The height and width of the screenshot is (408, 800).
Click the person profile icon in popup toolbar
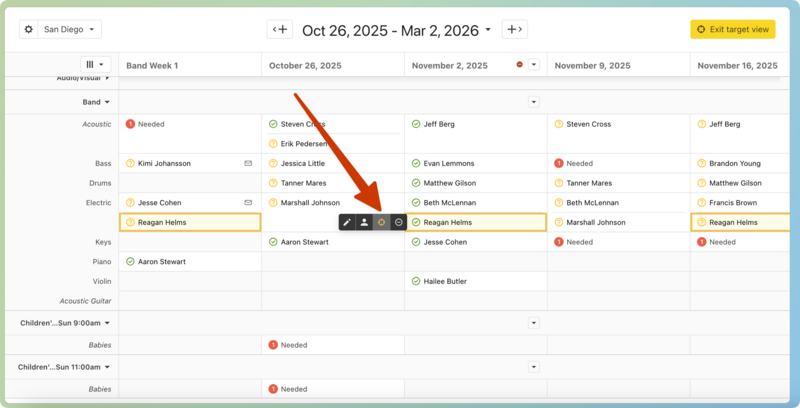(x=364, y=222)
